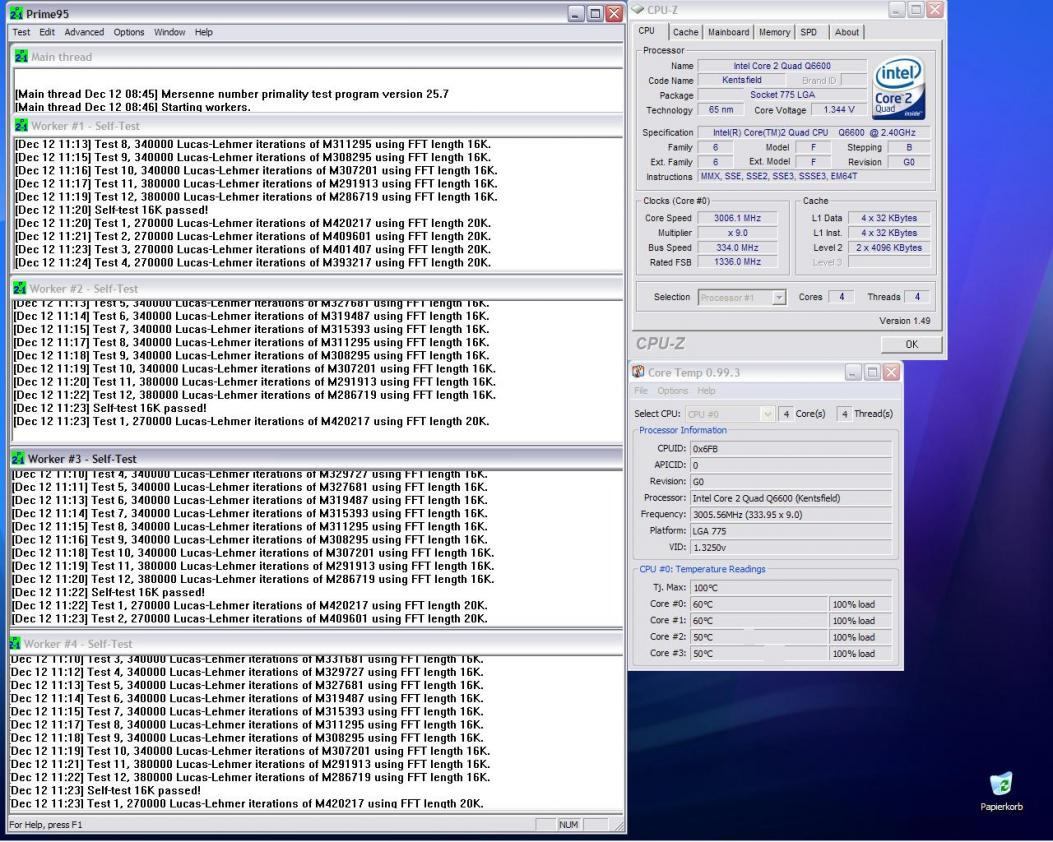This screenshot has width=1053, height=842.
Task: Click the Frequency field 3005.56MHz in Core Temp
Action: click(x=791, y=514)
